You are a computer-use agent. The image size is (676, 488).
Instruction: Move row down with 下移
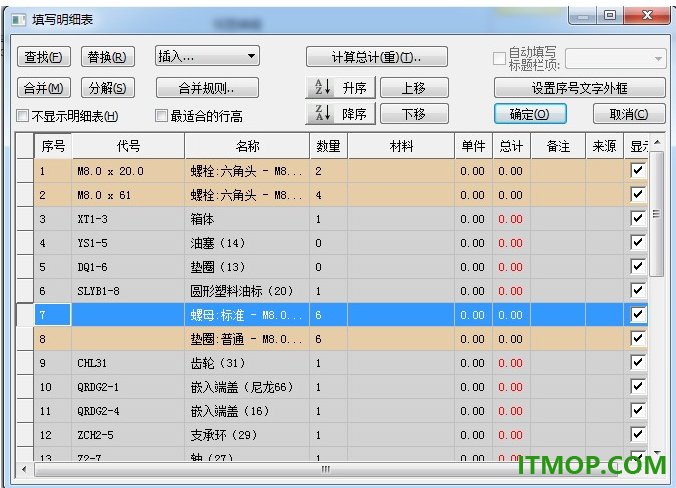click(x=414, y=114)
